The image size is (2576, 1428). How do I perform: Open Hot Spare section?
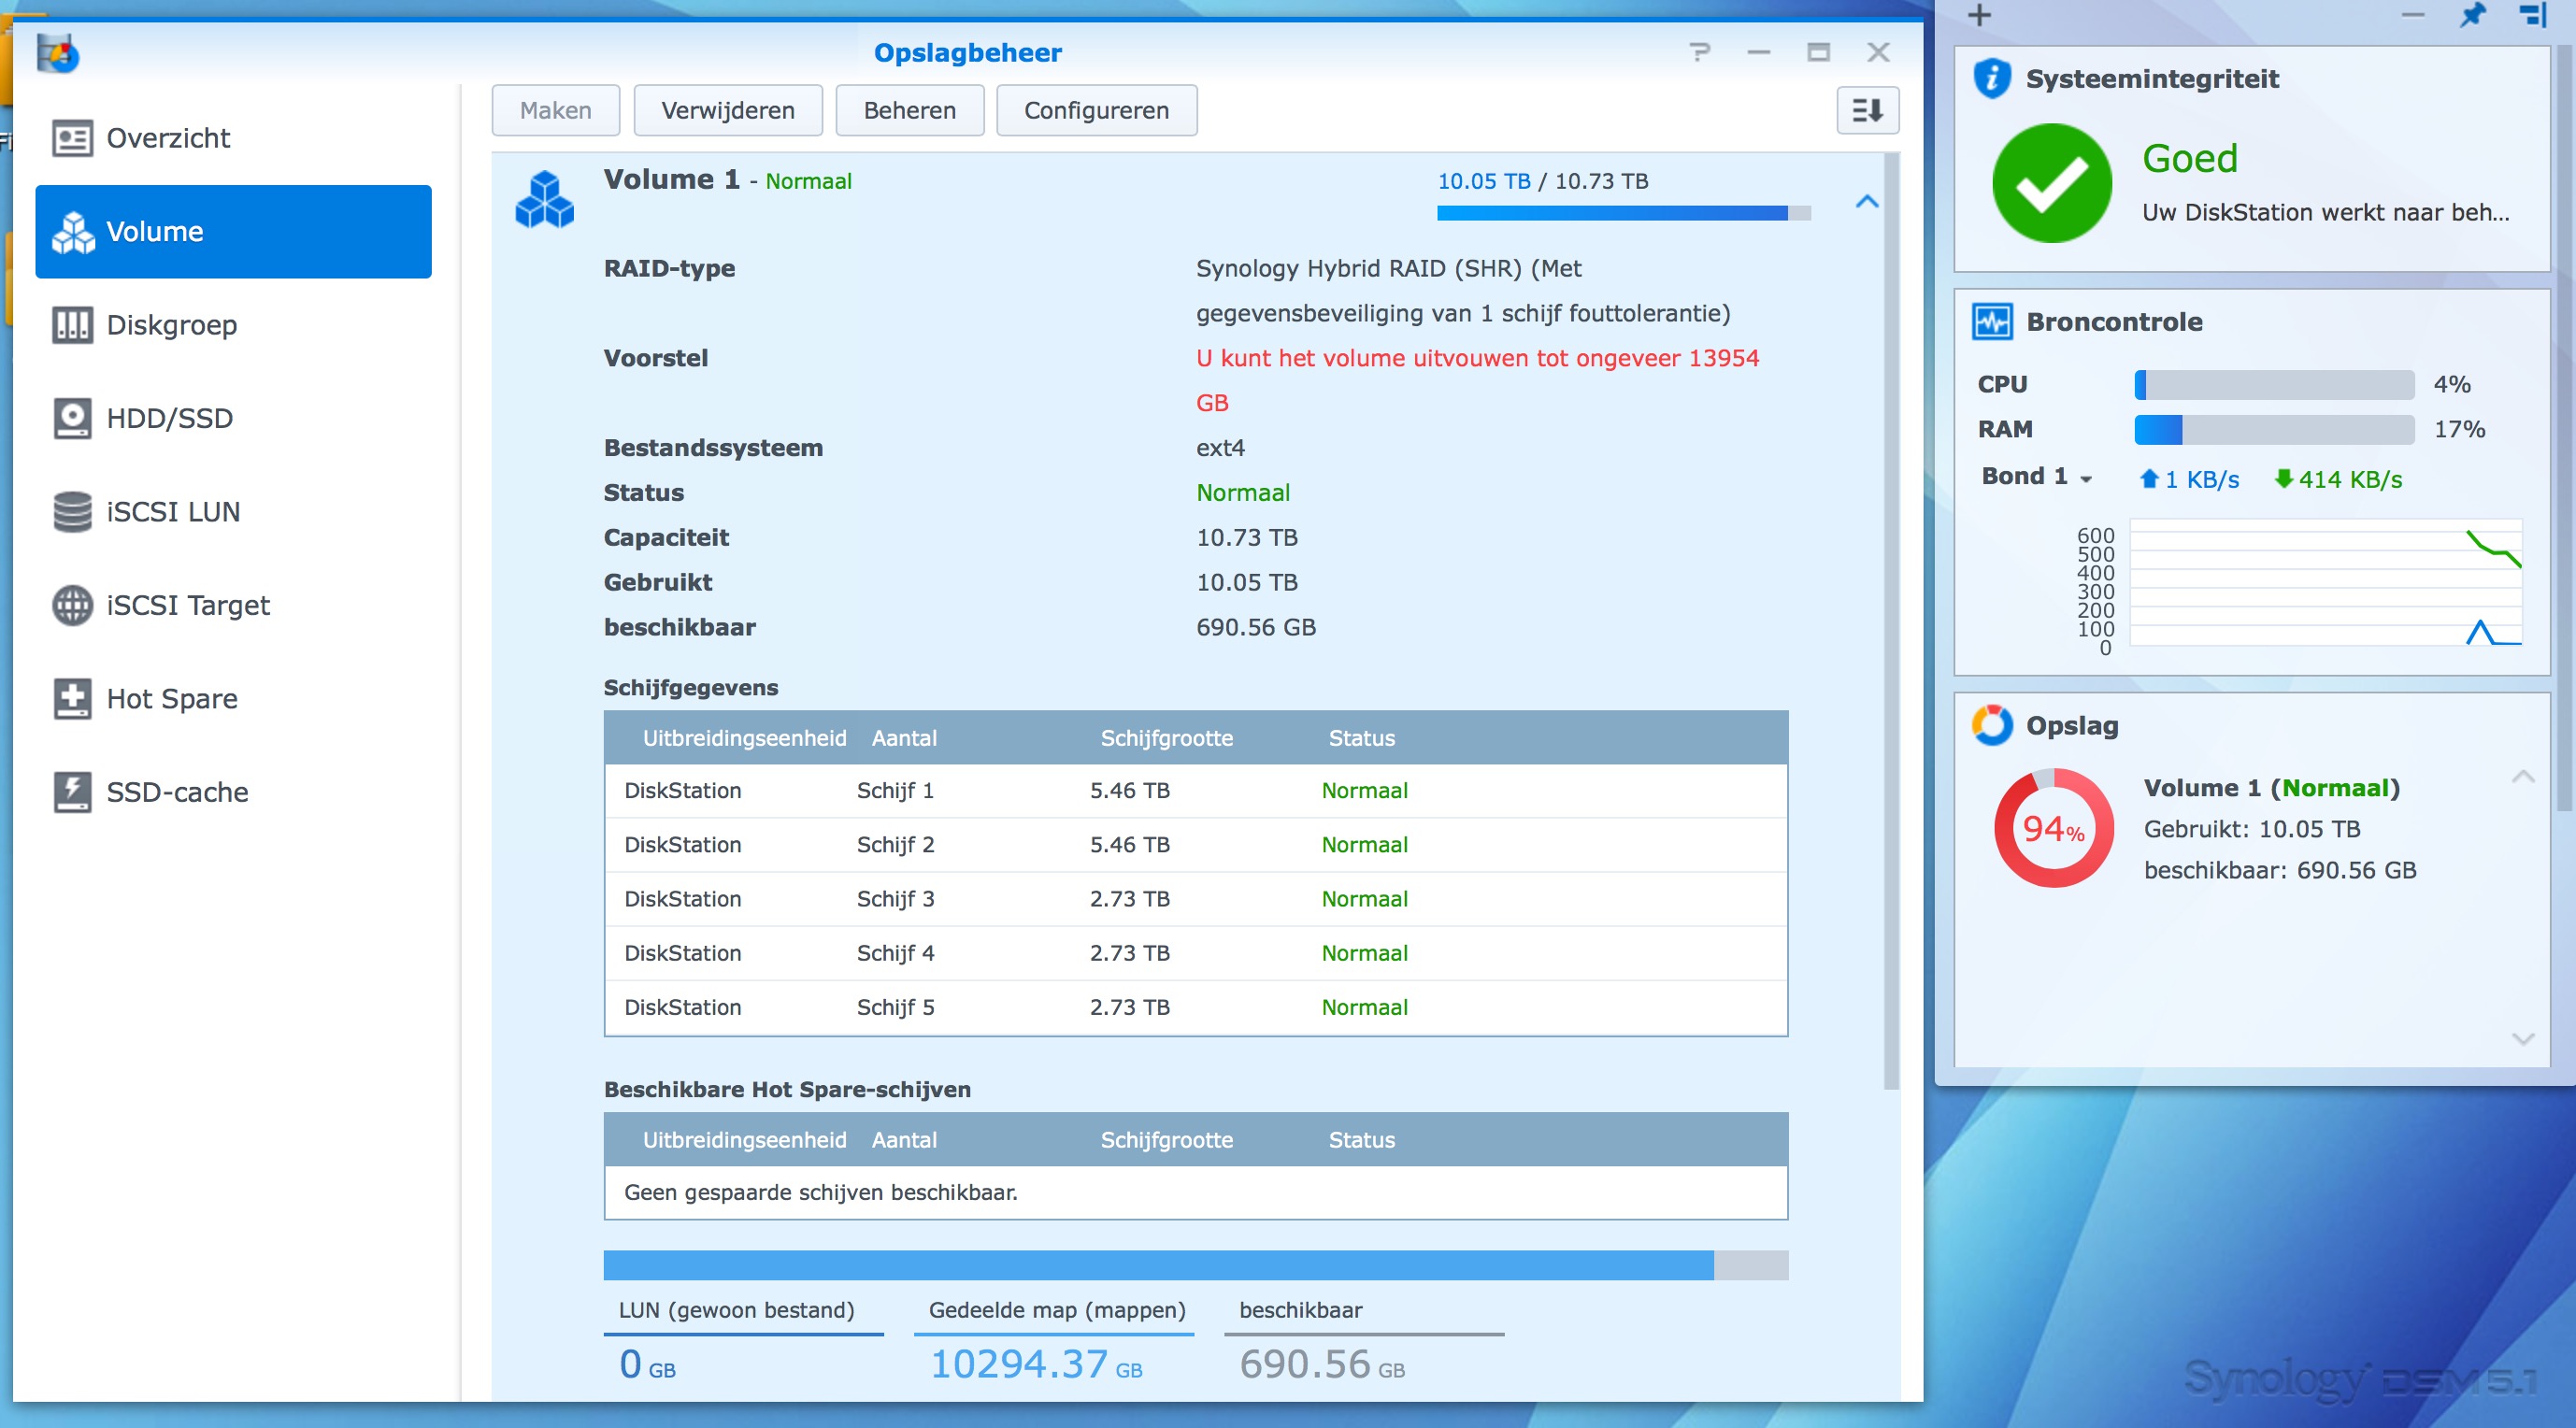[233, 698]
